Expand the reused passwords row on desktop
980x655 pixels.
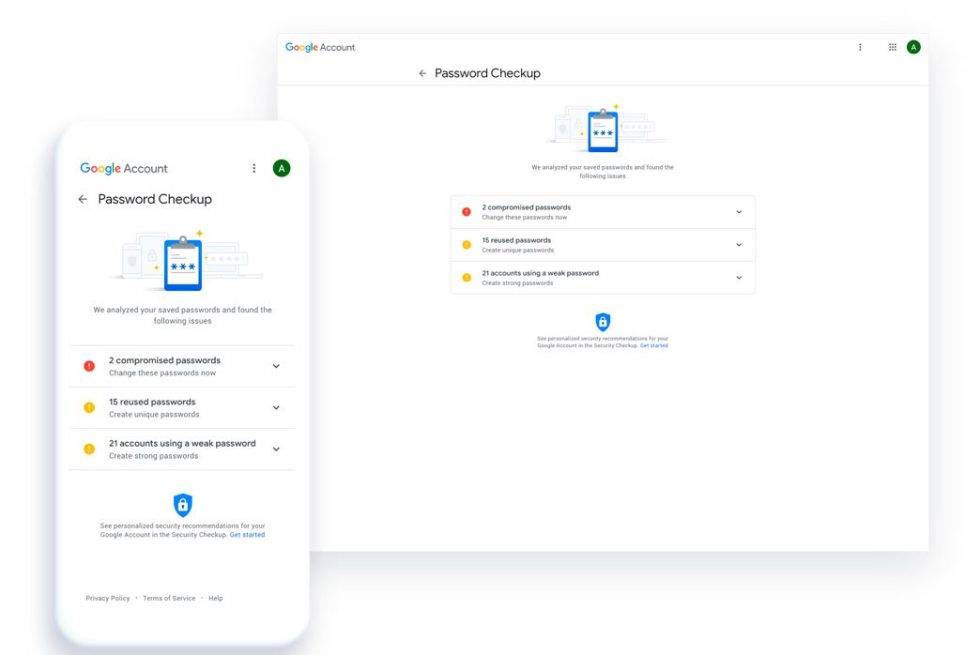coord(738,244)
